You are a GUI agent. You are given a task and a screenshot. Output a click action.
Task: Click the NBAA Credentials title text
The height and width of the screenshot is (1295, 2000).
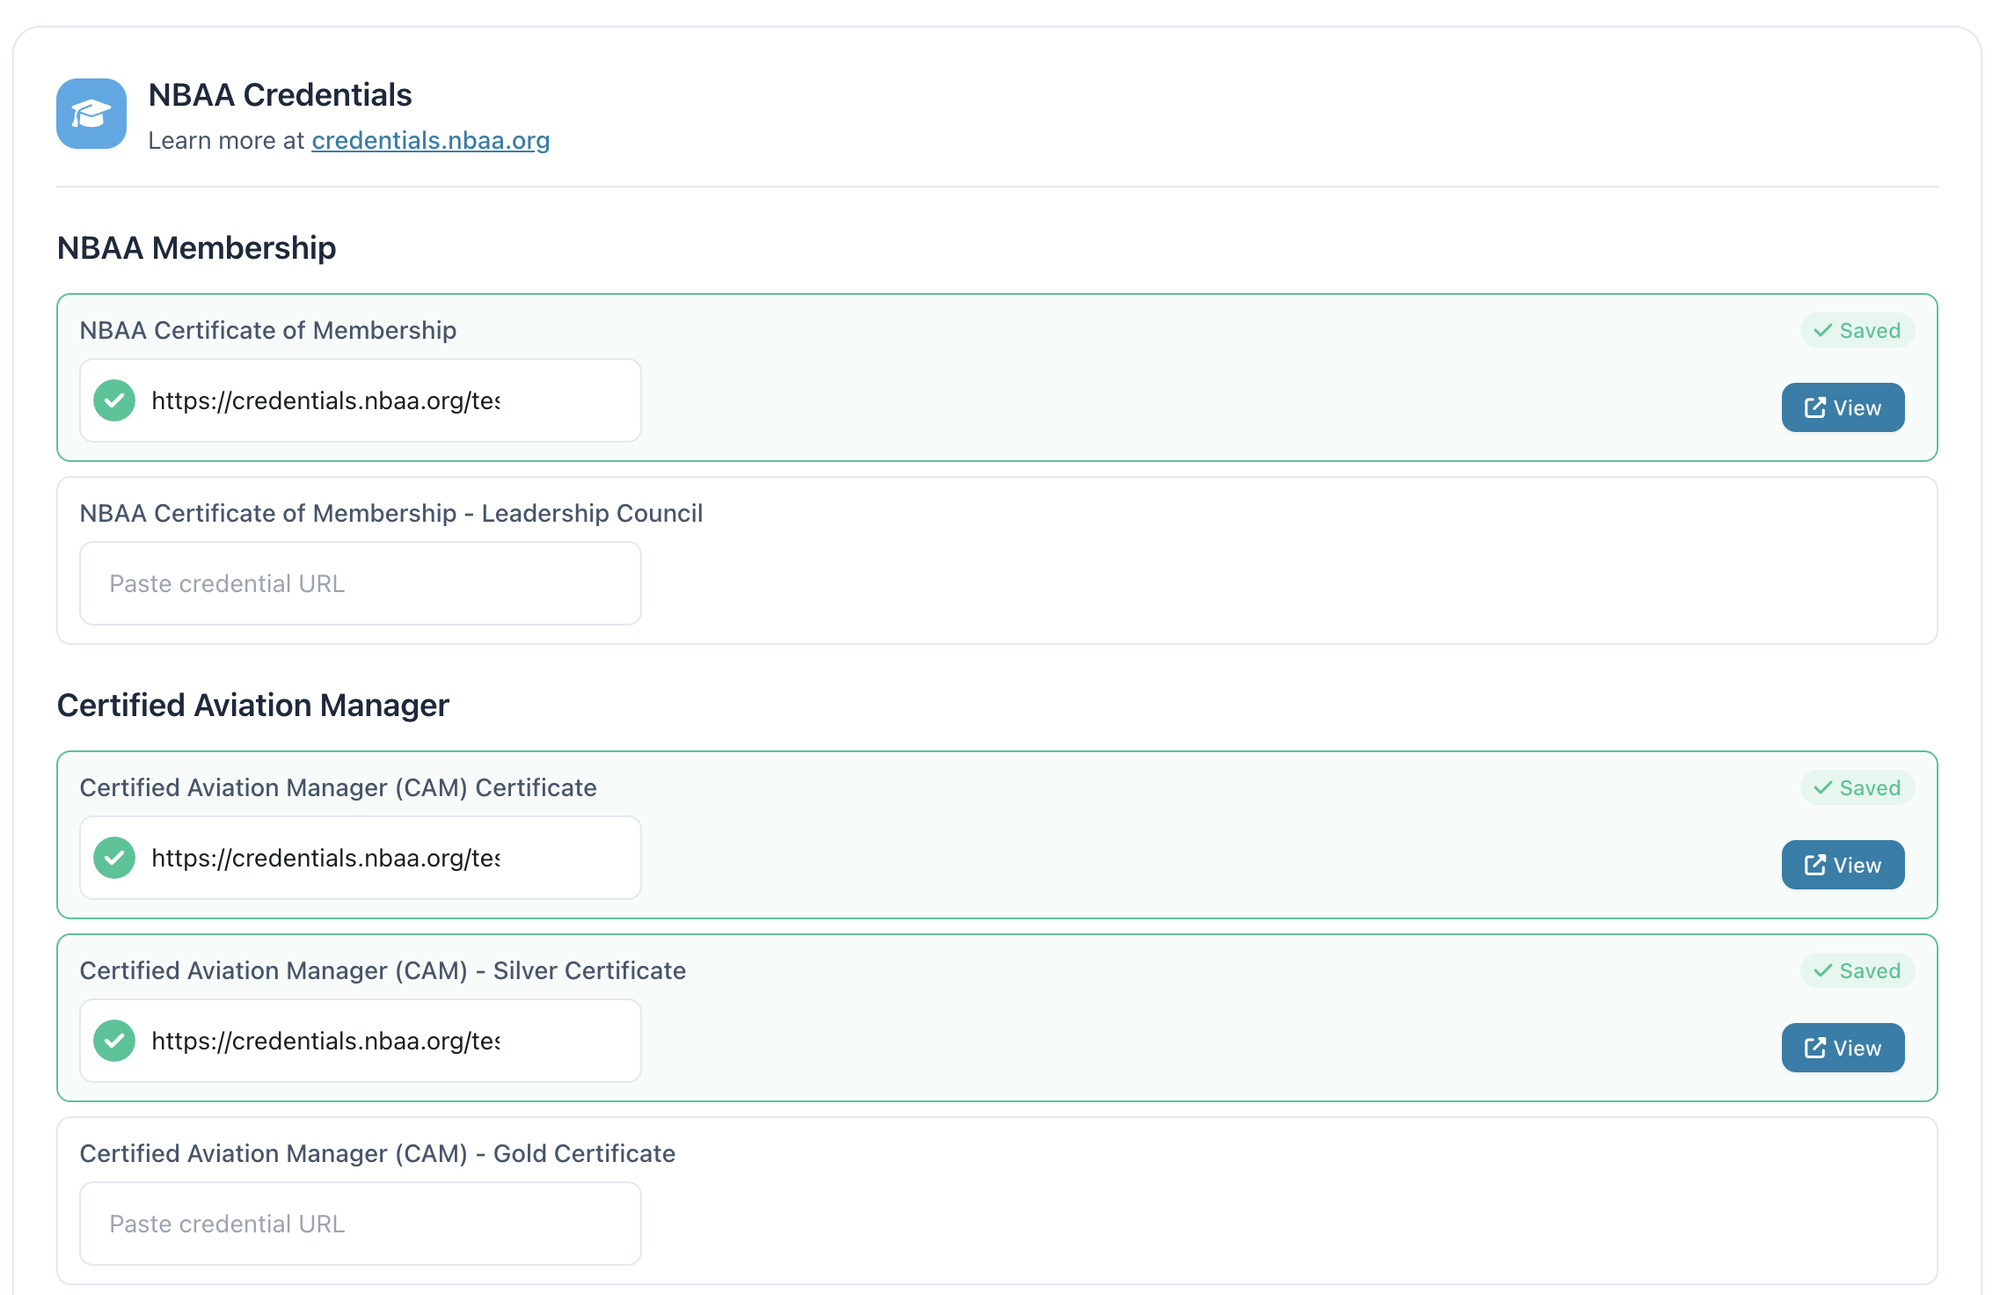click(280, 95)
